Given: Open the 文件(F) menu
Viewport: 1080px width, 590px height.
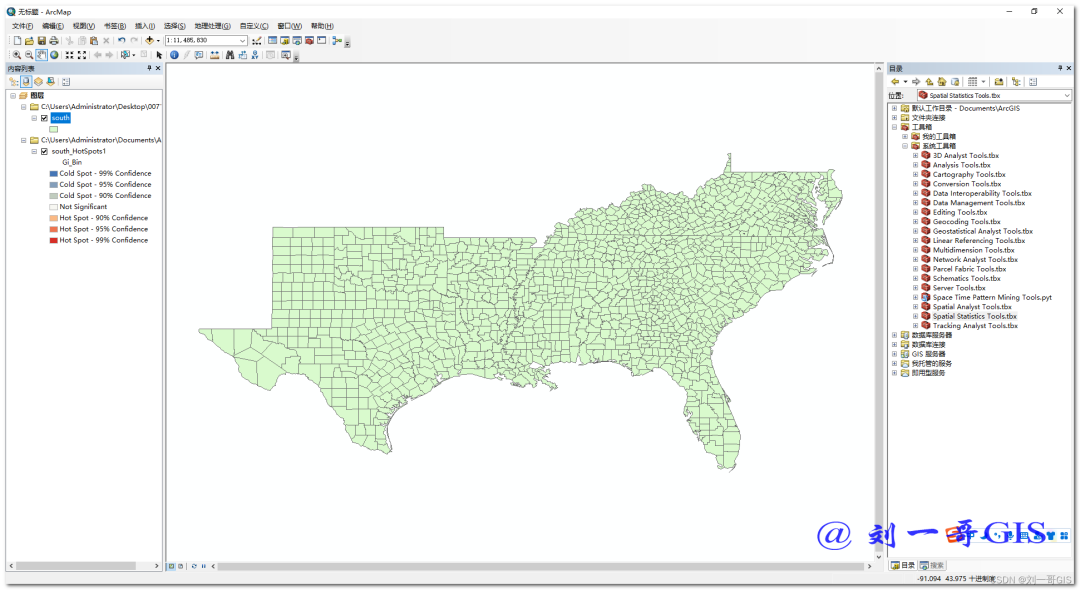Looking at the screenshot, I should (x=22, y=26).
